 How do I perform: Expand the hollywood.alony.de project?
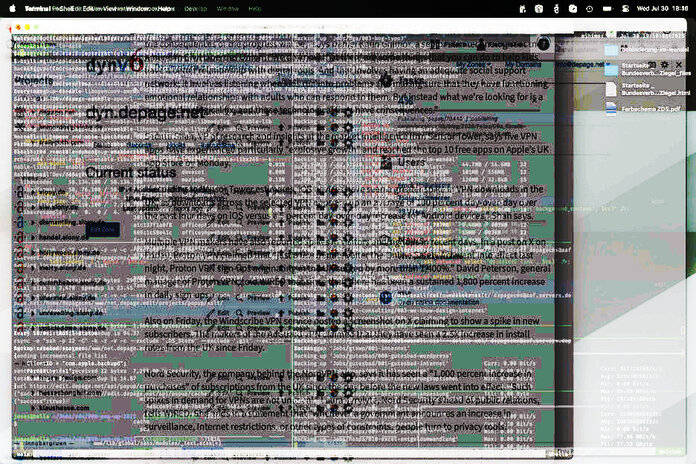click(x=33, y=253)
